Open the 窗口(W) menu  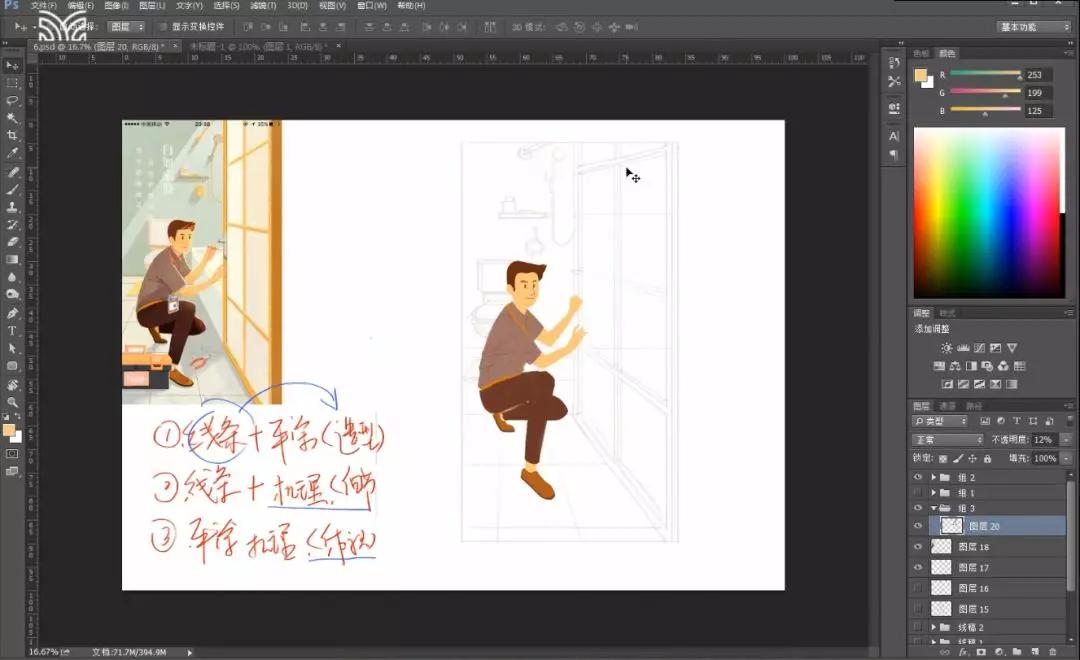(x=372, y=6)
